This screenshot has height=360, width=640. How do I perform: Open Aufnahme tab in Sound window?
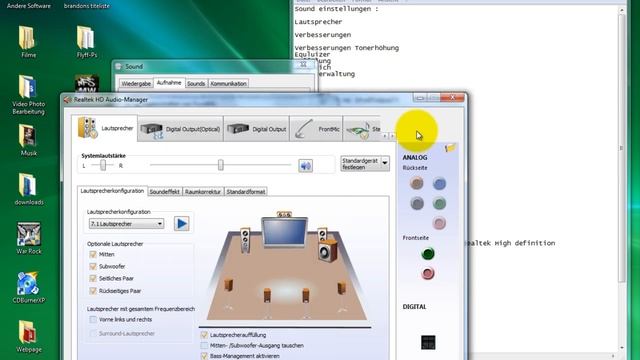click(x=169, y=82)
